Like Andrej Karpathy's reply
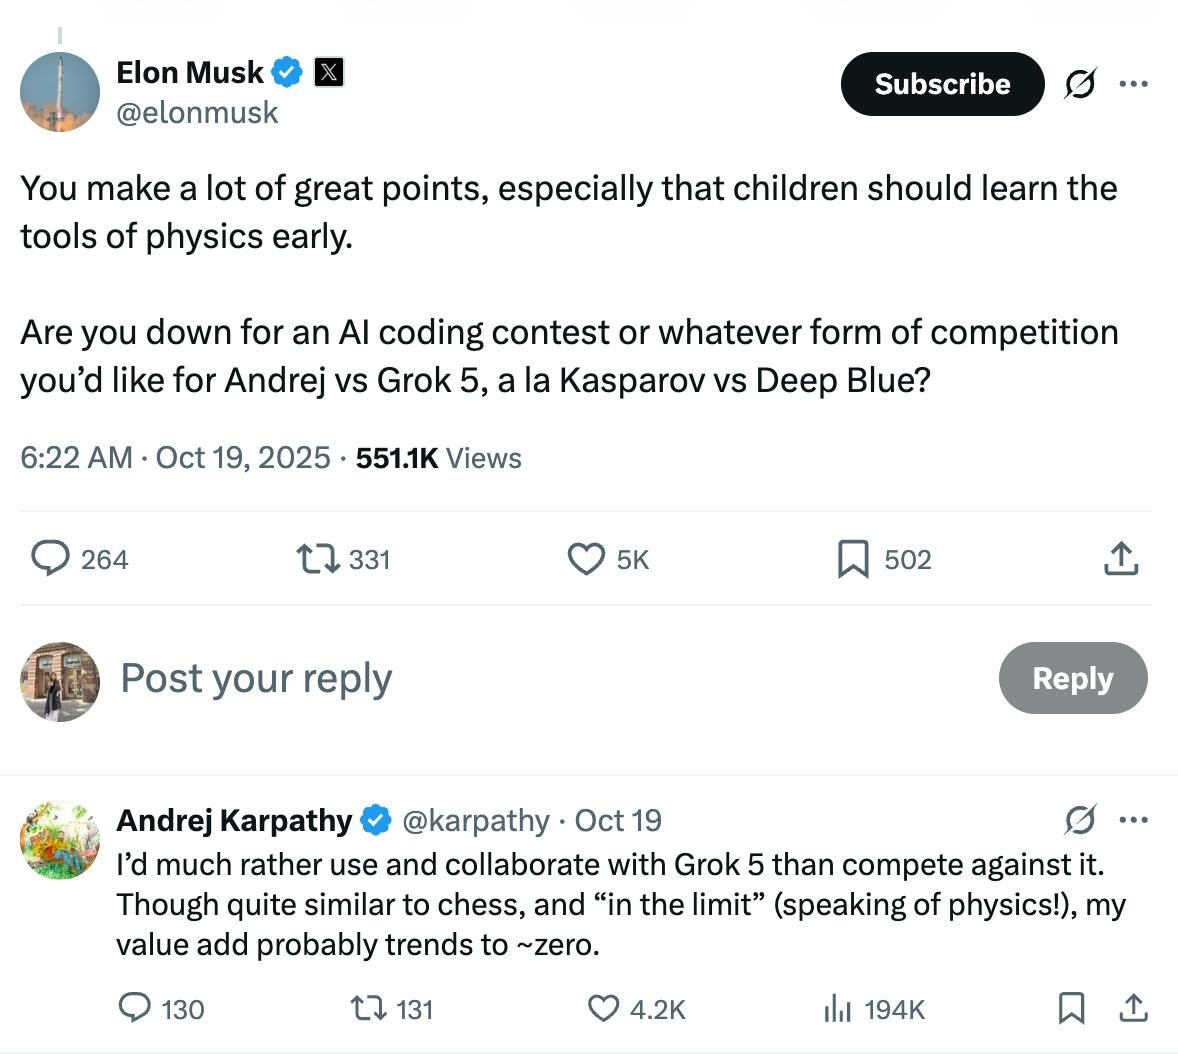This screenshot has height=1054, width=1178. (603, 1008)
